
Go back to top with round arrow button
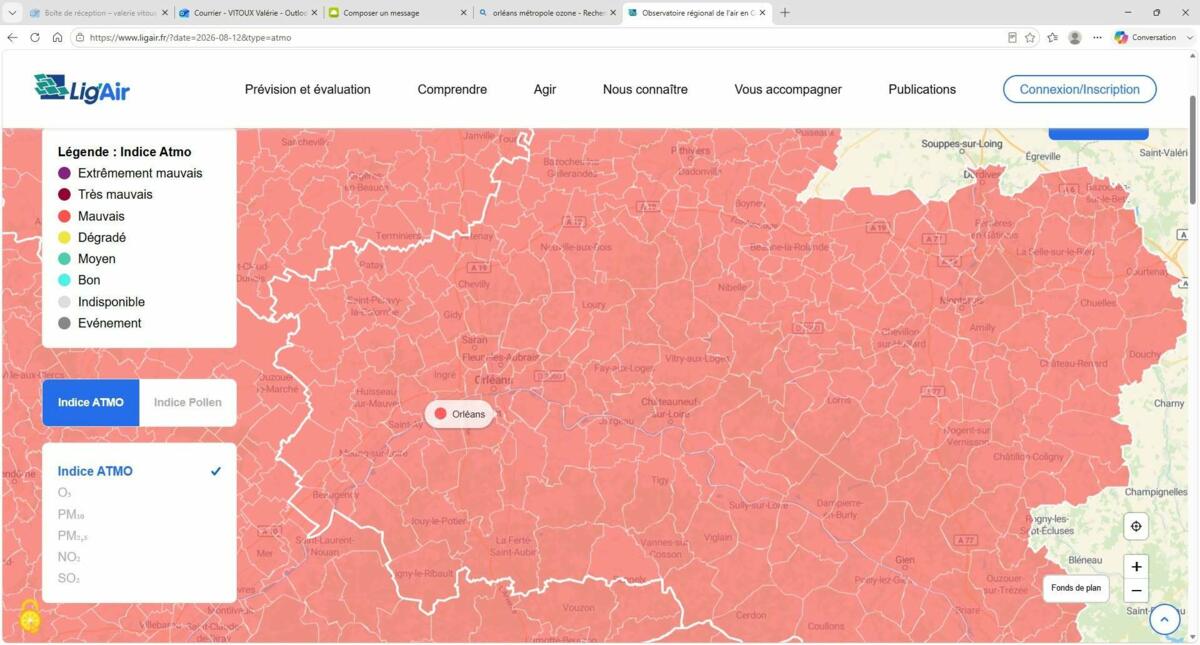click(x=1165, y=619)
